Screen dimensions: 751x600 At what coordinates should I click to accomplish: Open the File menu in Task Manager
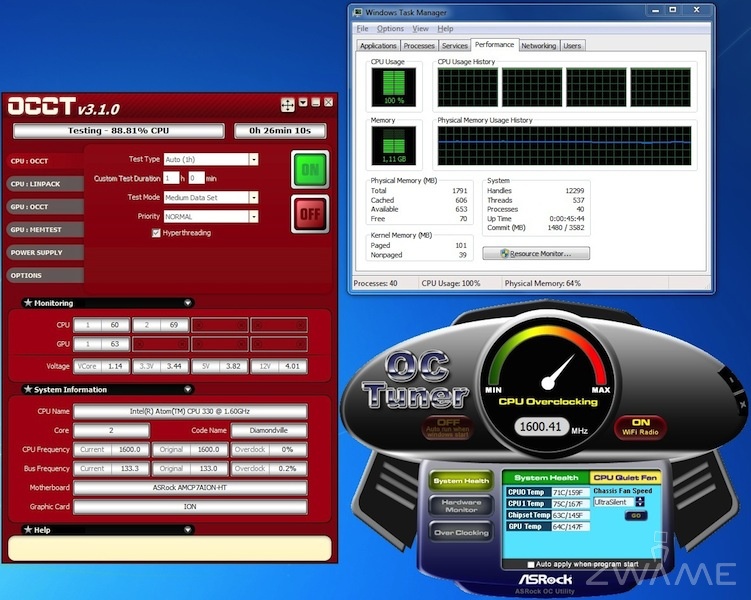[x=362, y=29]
